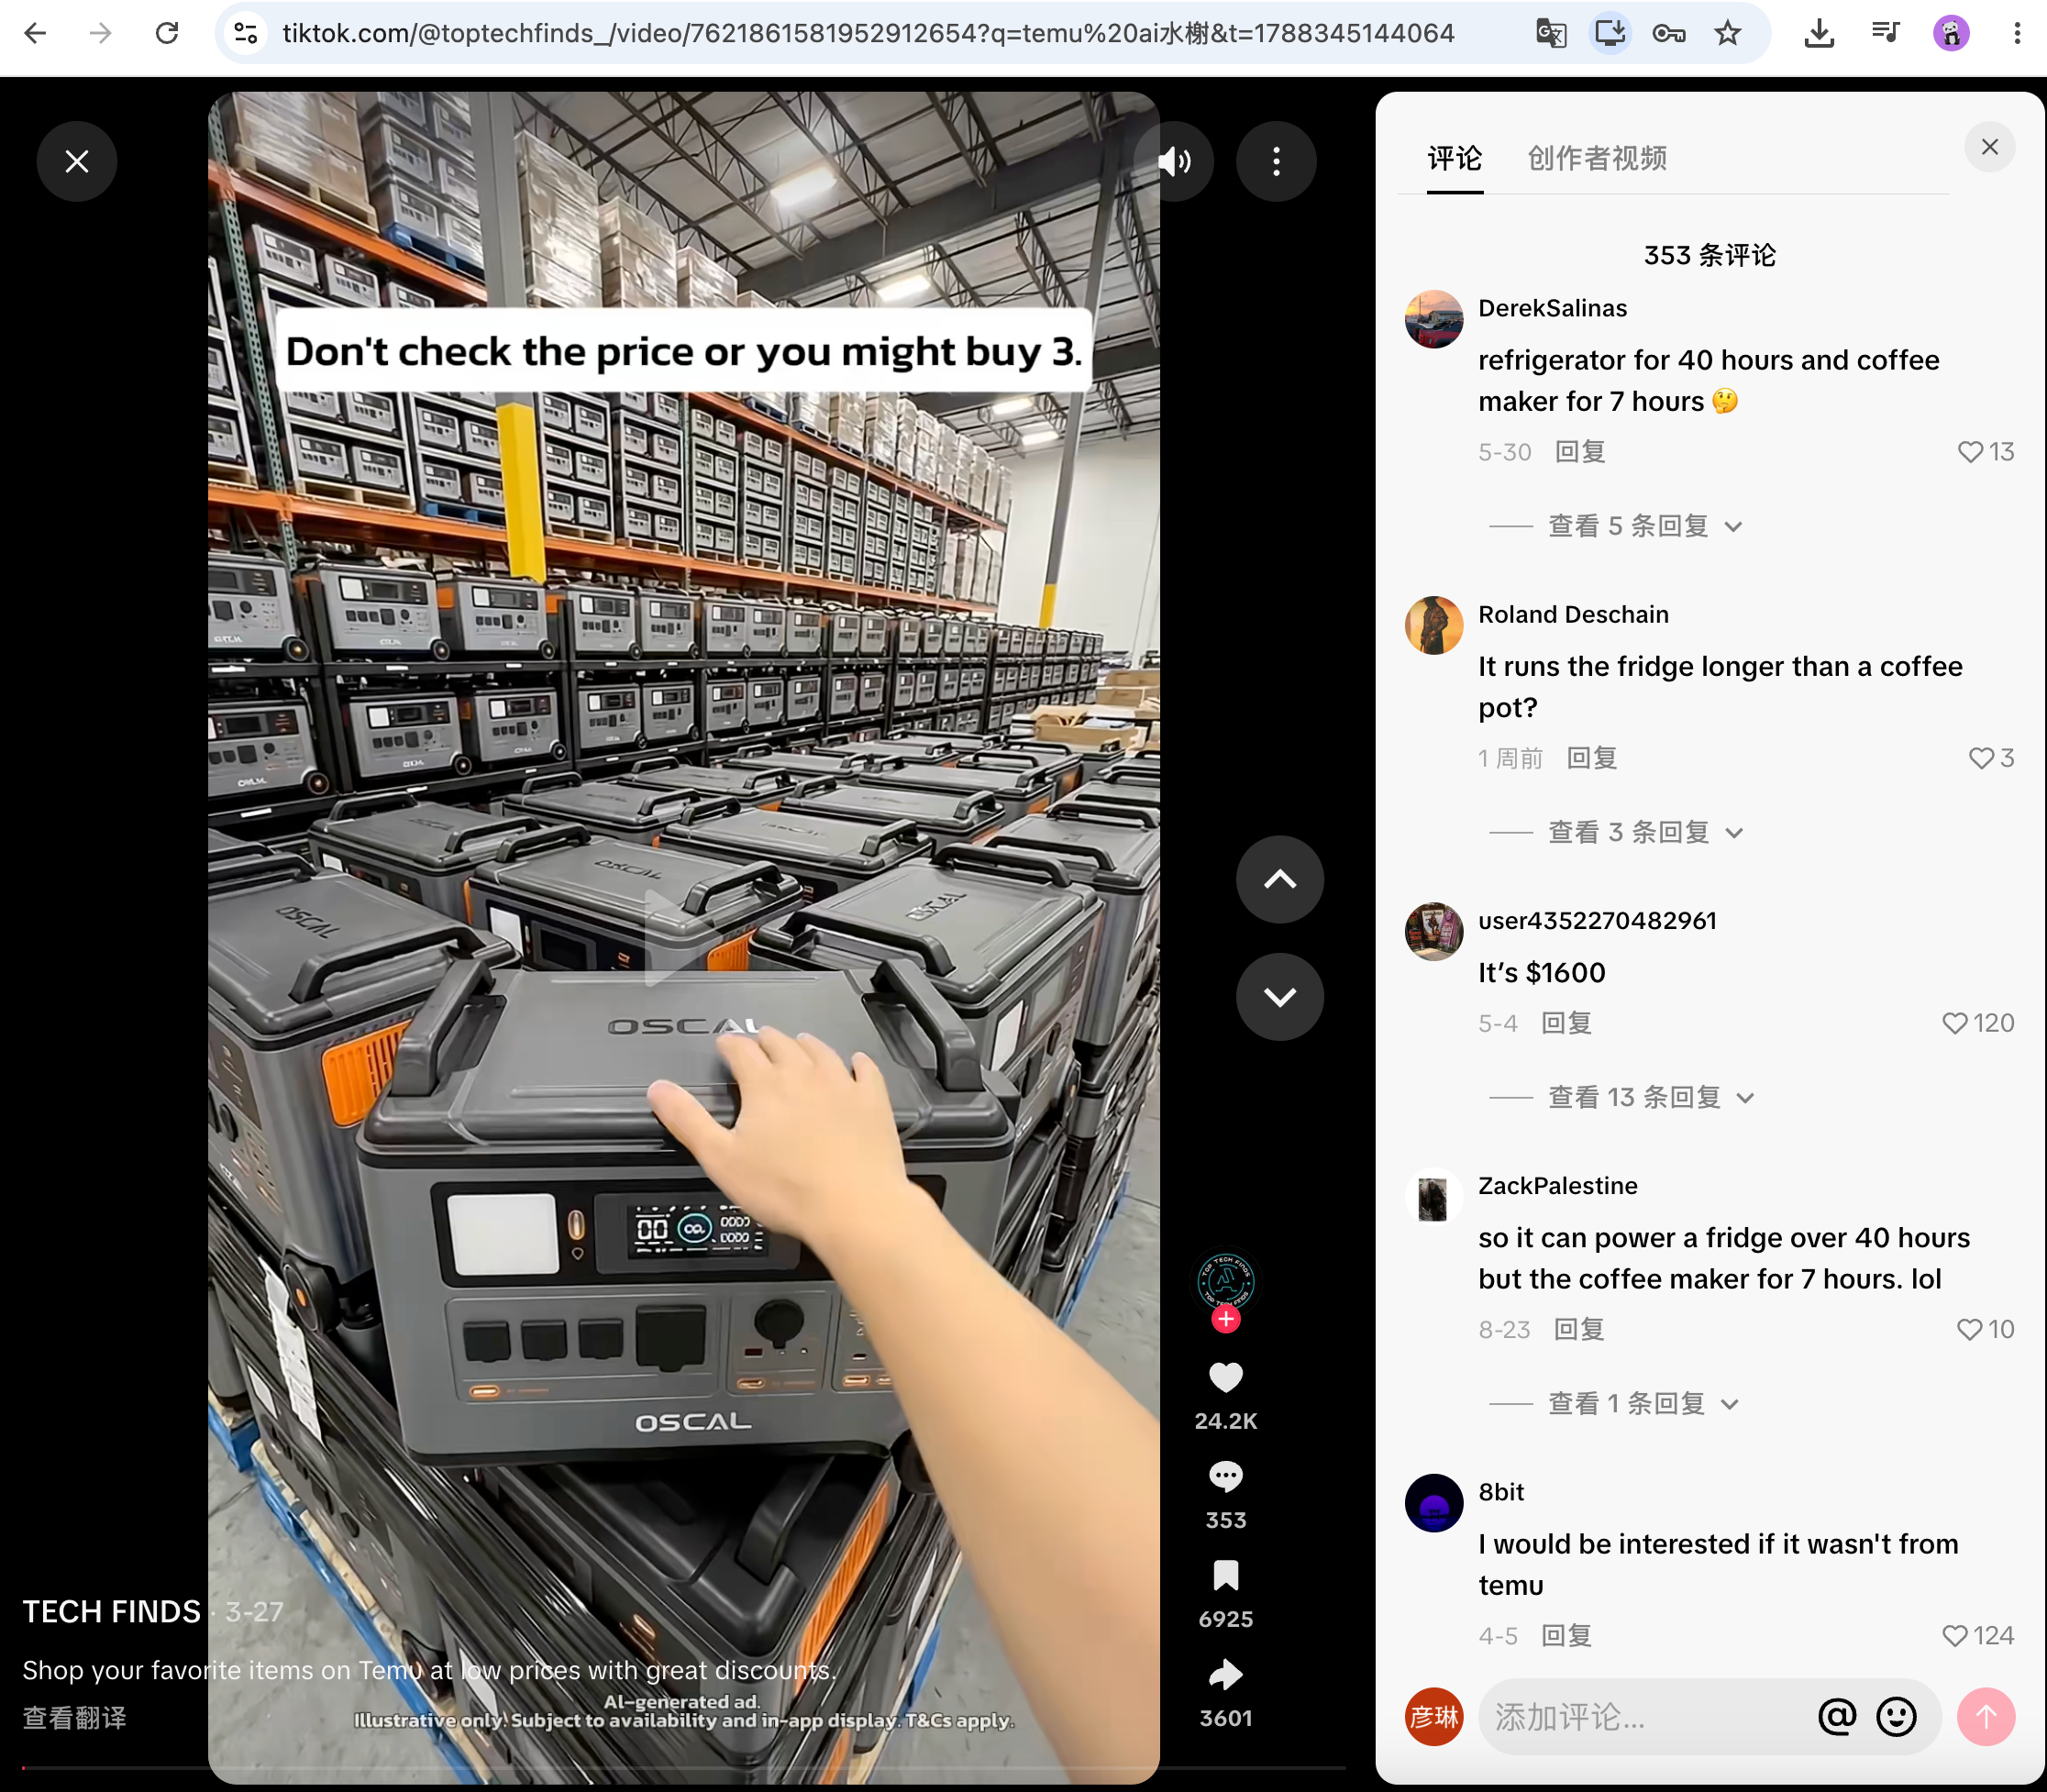Go forward in browser history
This screenshot has height=1792, width=2047.
tap(100, 34)
